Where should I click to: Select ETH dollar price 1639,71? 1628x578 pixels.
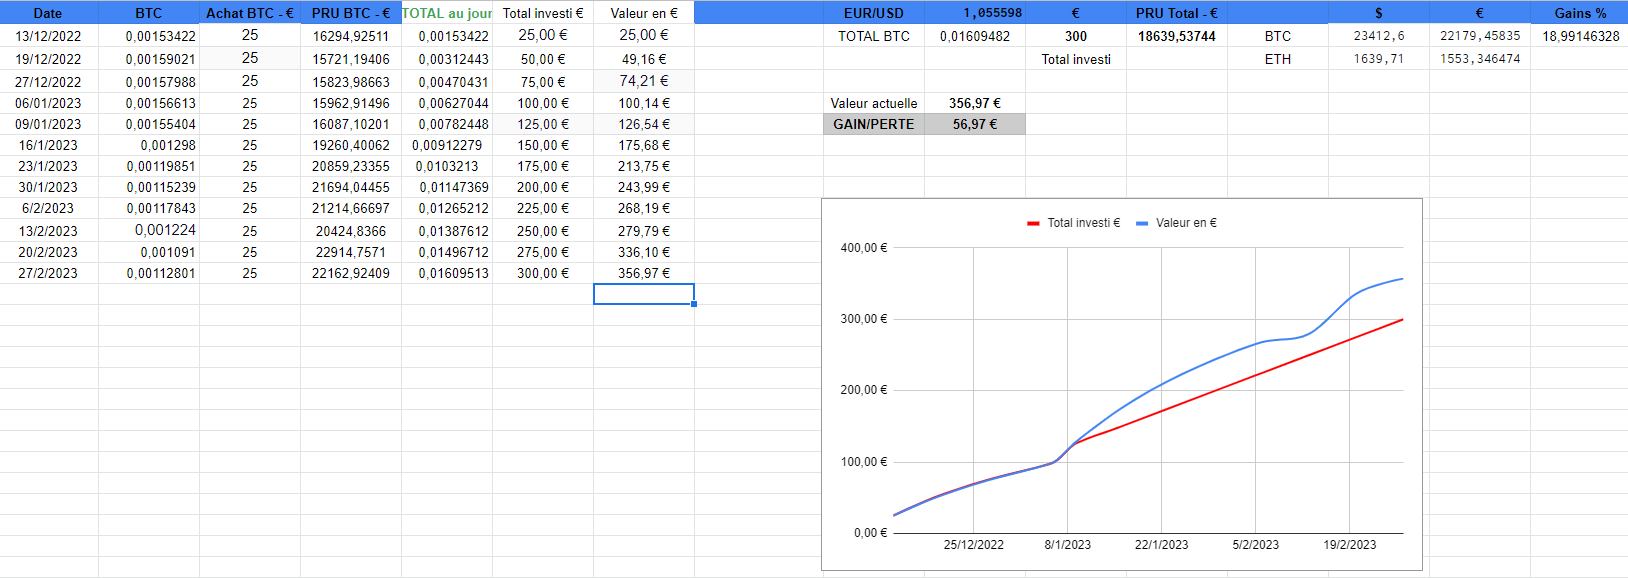pos(1379,59)
